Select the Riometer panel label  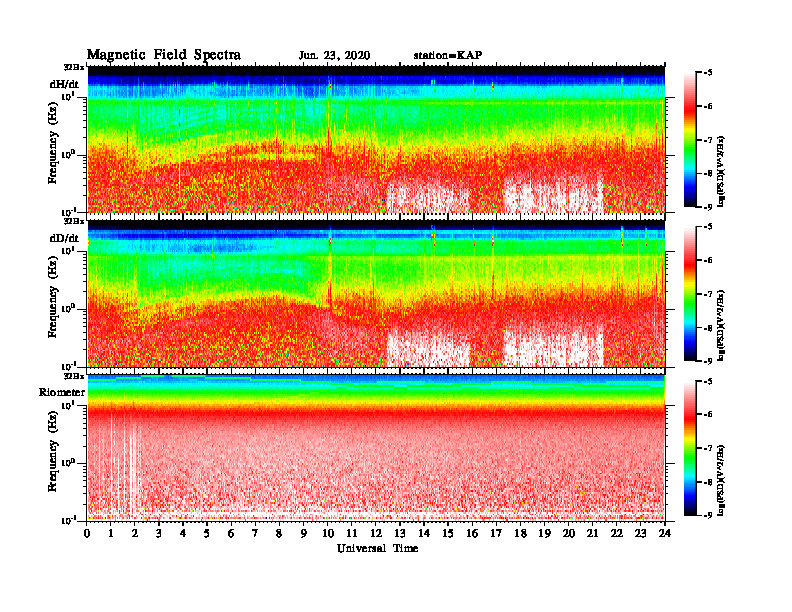(x=62, y=392)
